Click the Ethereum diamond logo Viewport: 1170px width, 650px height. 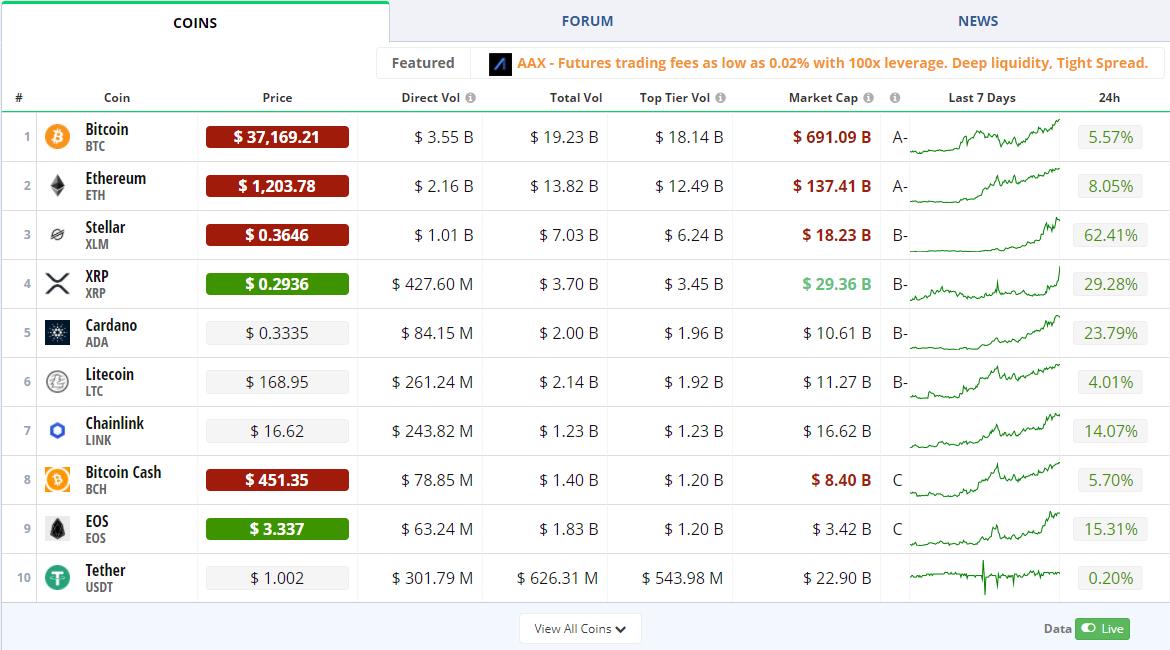tap(57, 186)
